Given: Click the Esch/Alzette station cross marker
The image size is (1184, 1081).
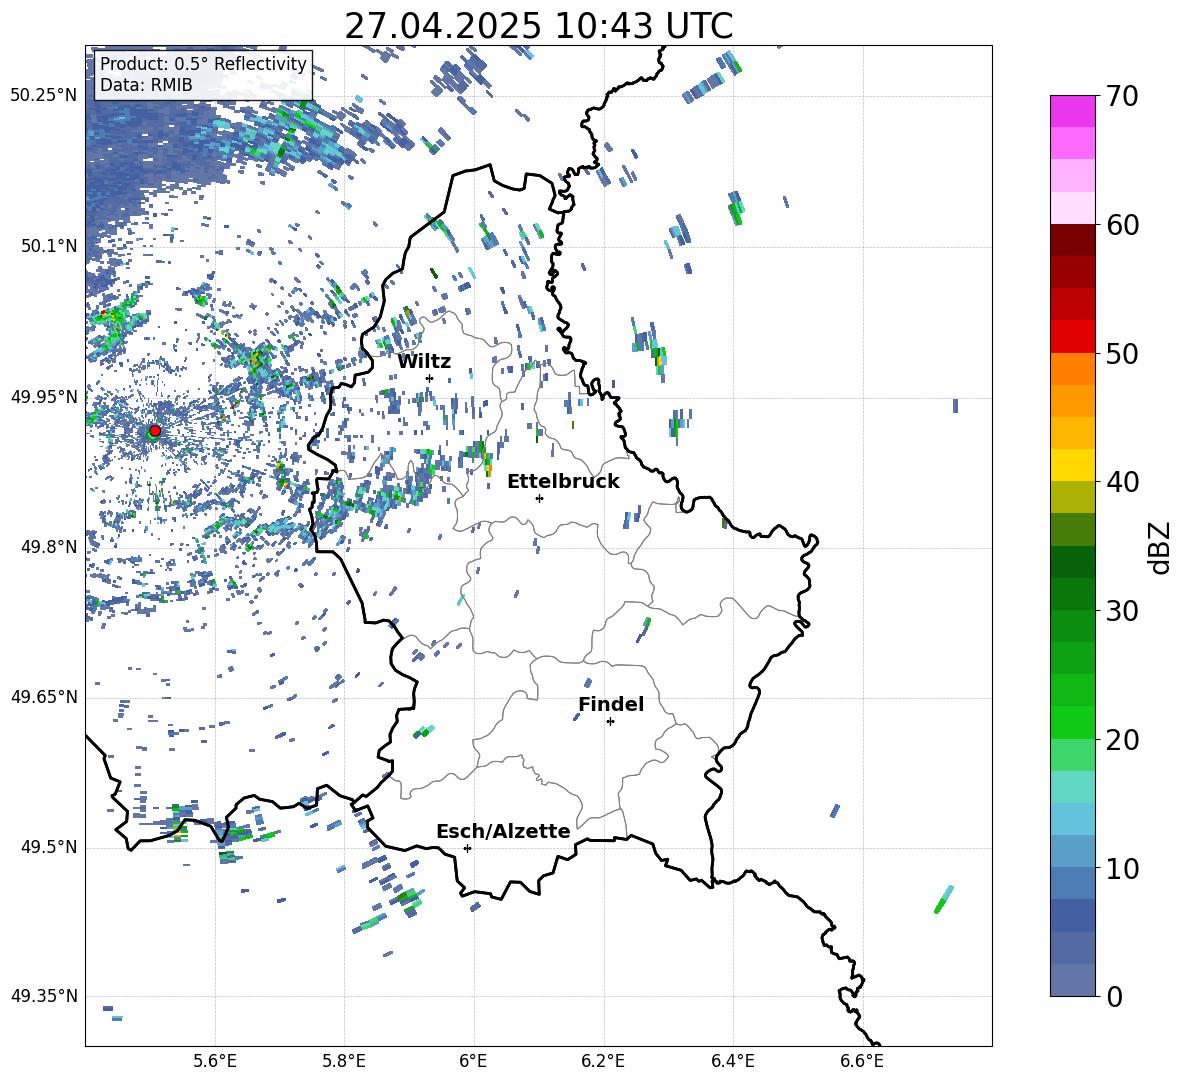Looking at the screenshot, I should coord(467,848).
